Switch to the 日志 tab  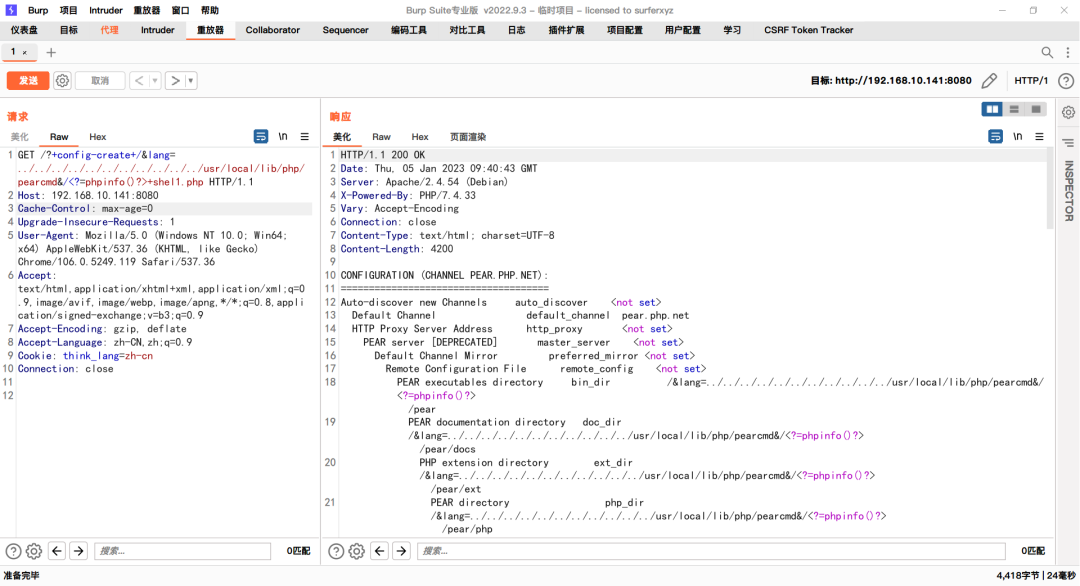[516, 30]
